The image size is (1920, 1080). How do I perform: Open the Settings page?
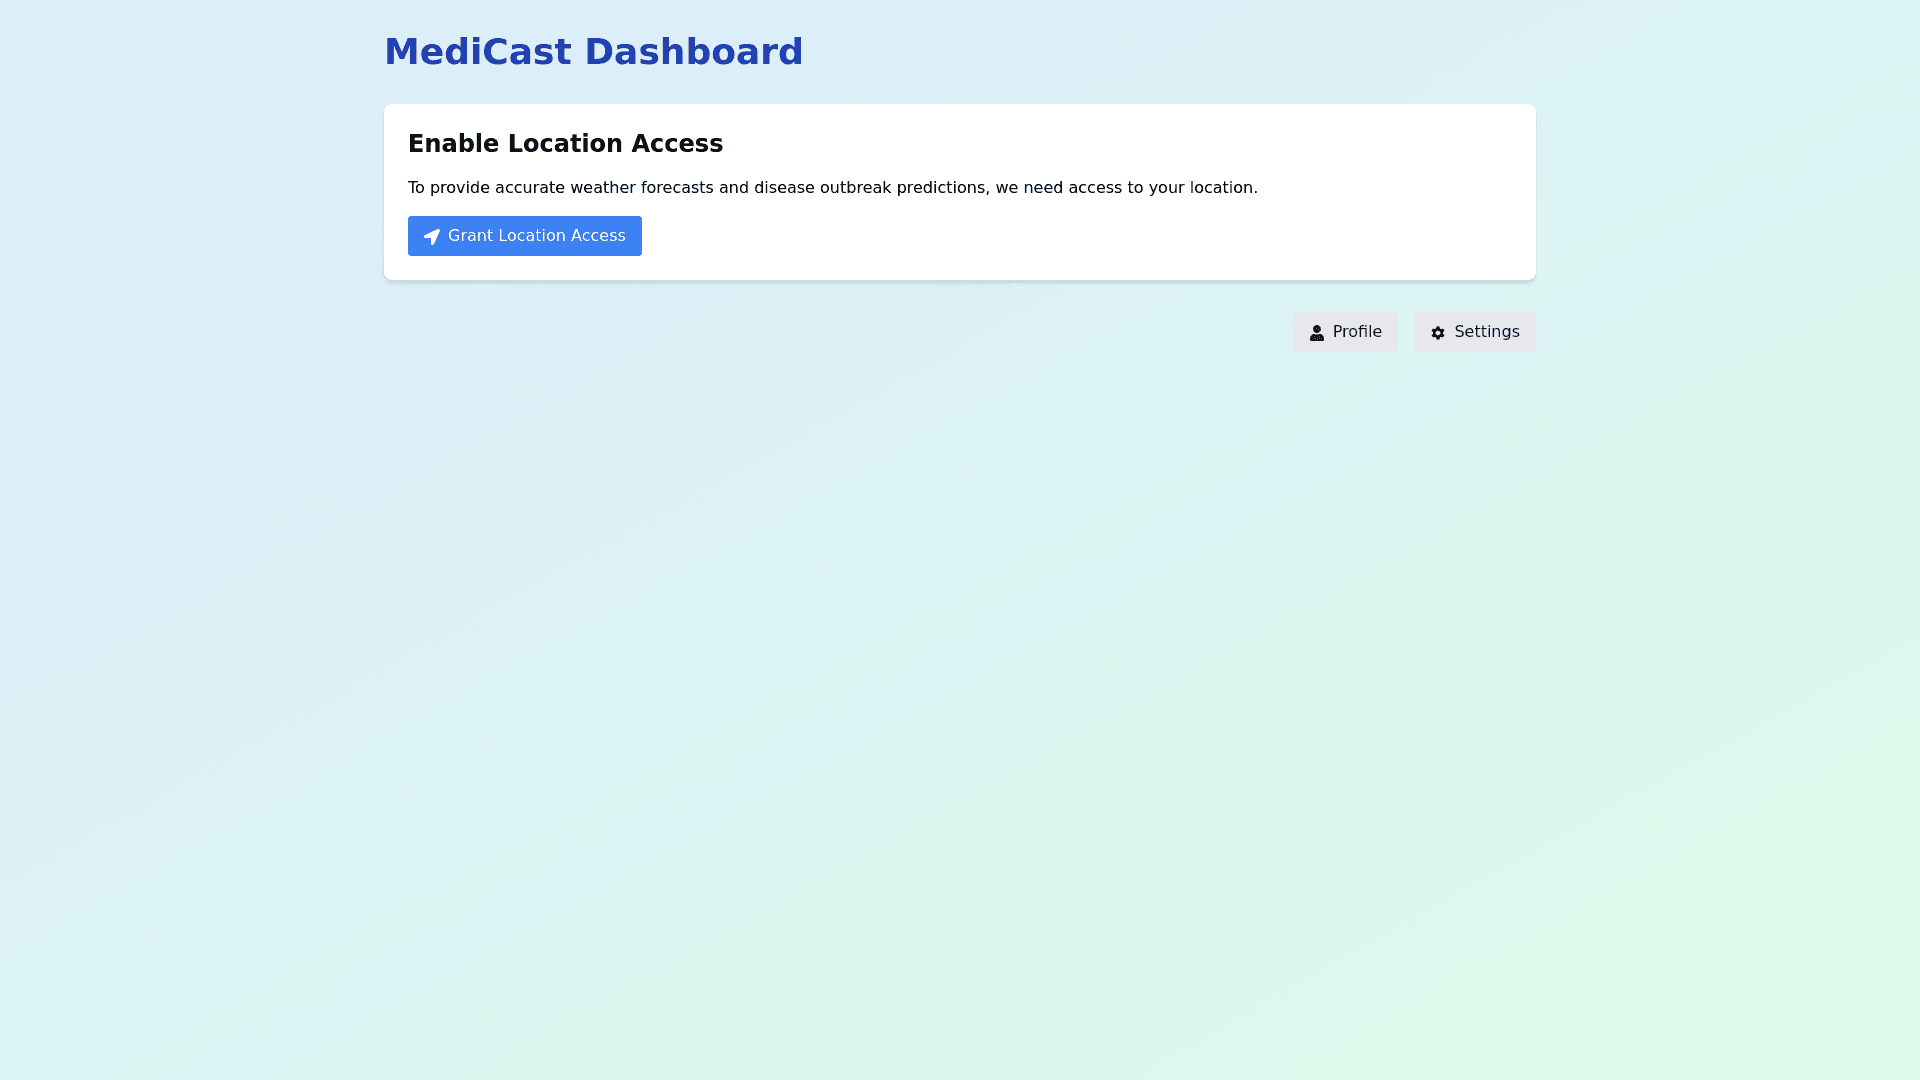tap(1474, 332)
